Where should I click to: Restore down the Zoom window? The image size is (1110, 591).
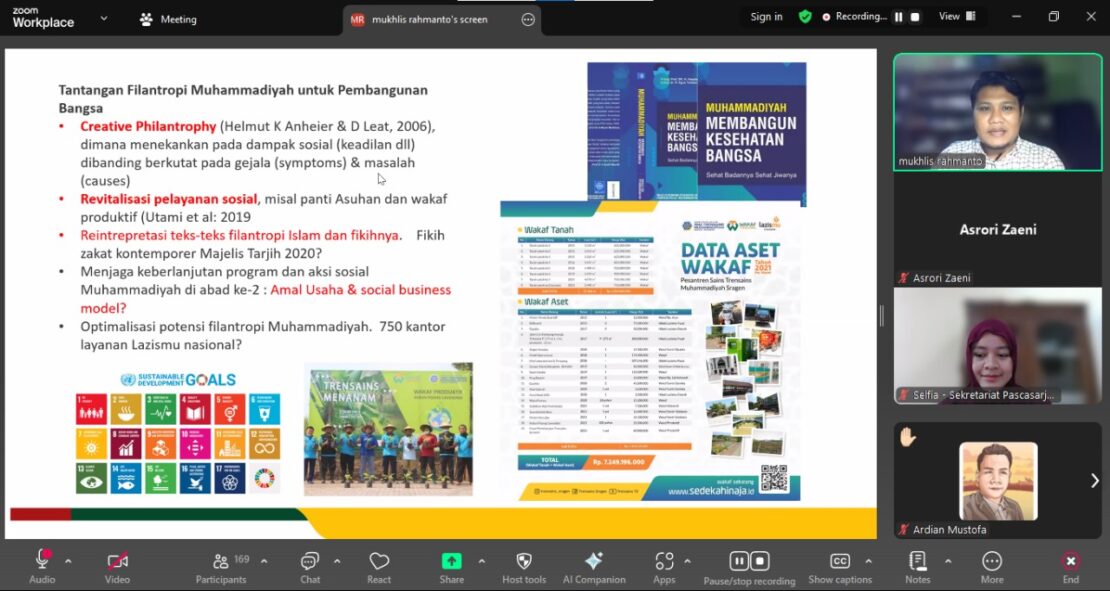tap(1053, 16)
